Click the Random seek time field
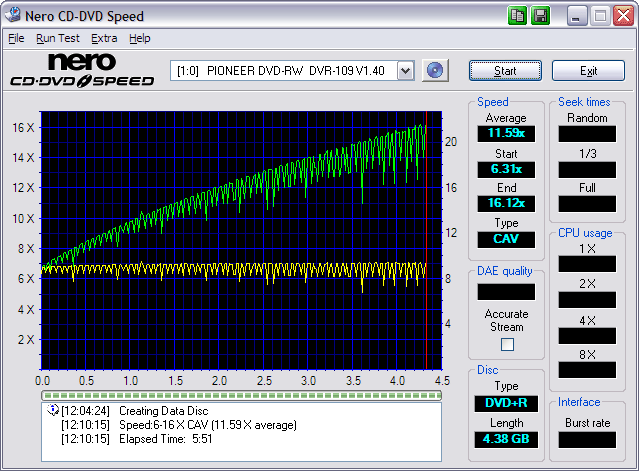Image resolution: width=639 pixels, height=471 pixels. (x=587, y=134)
